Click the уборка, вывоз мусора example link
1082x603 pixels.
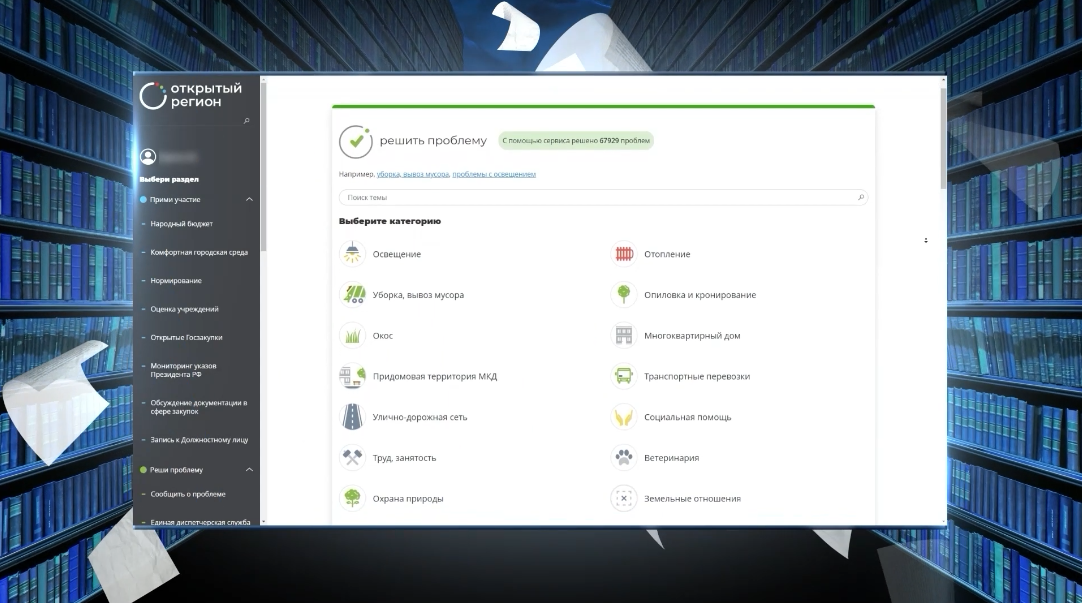point(413,174)
